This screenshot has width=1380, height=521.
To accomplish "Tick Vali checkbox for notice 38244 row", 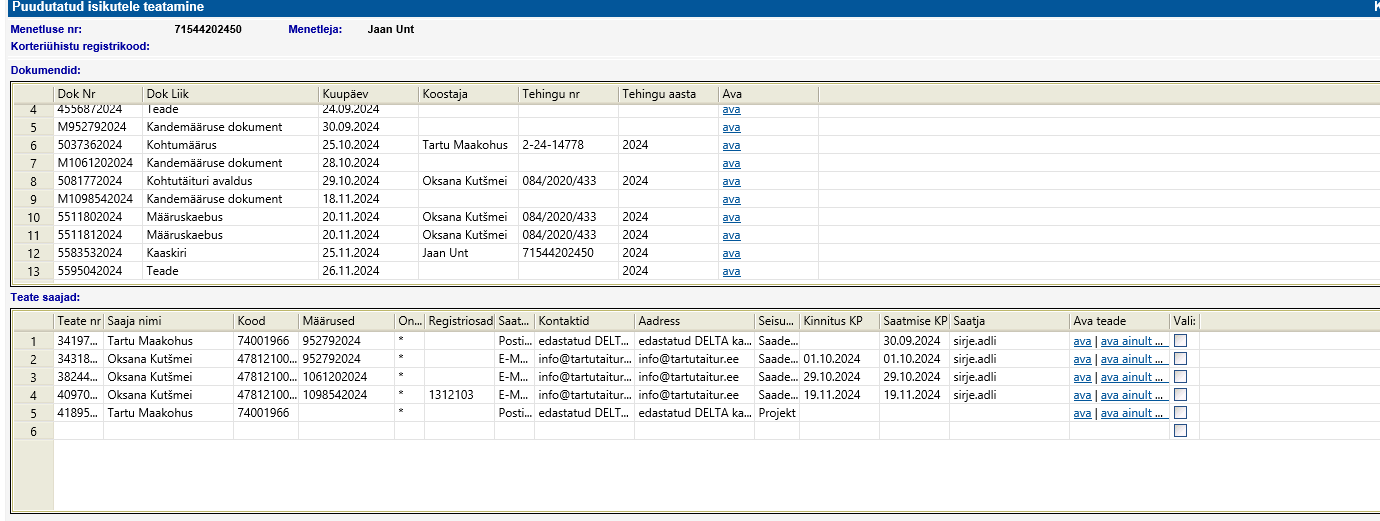I will coord(1180,377).
